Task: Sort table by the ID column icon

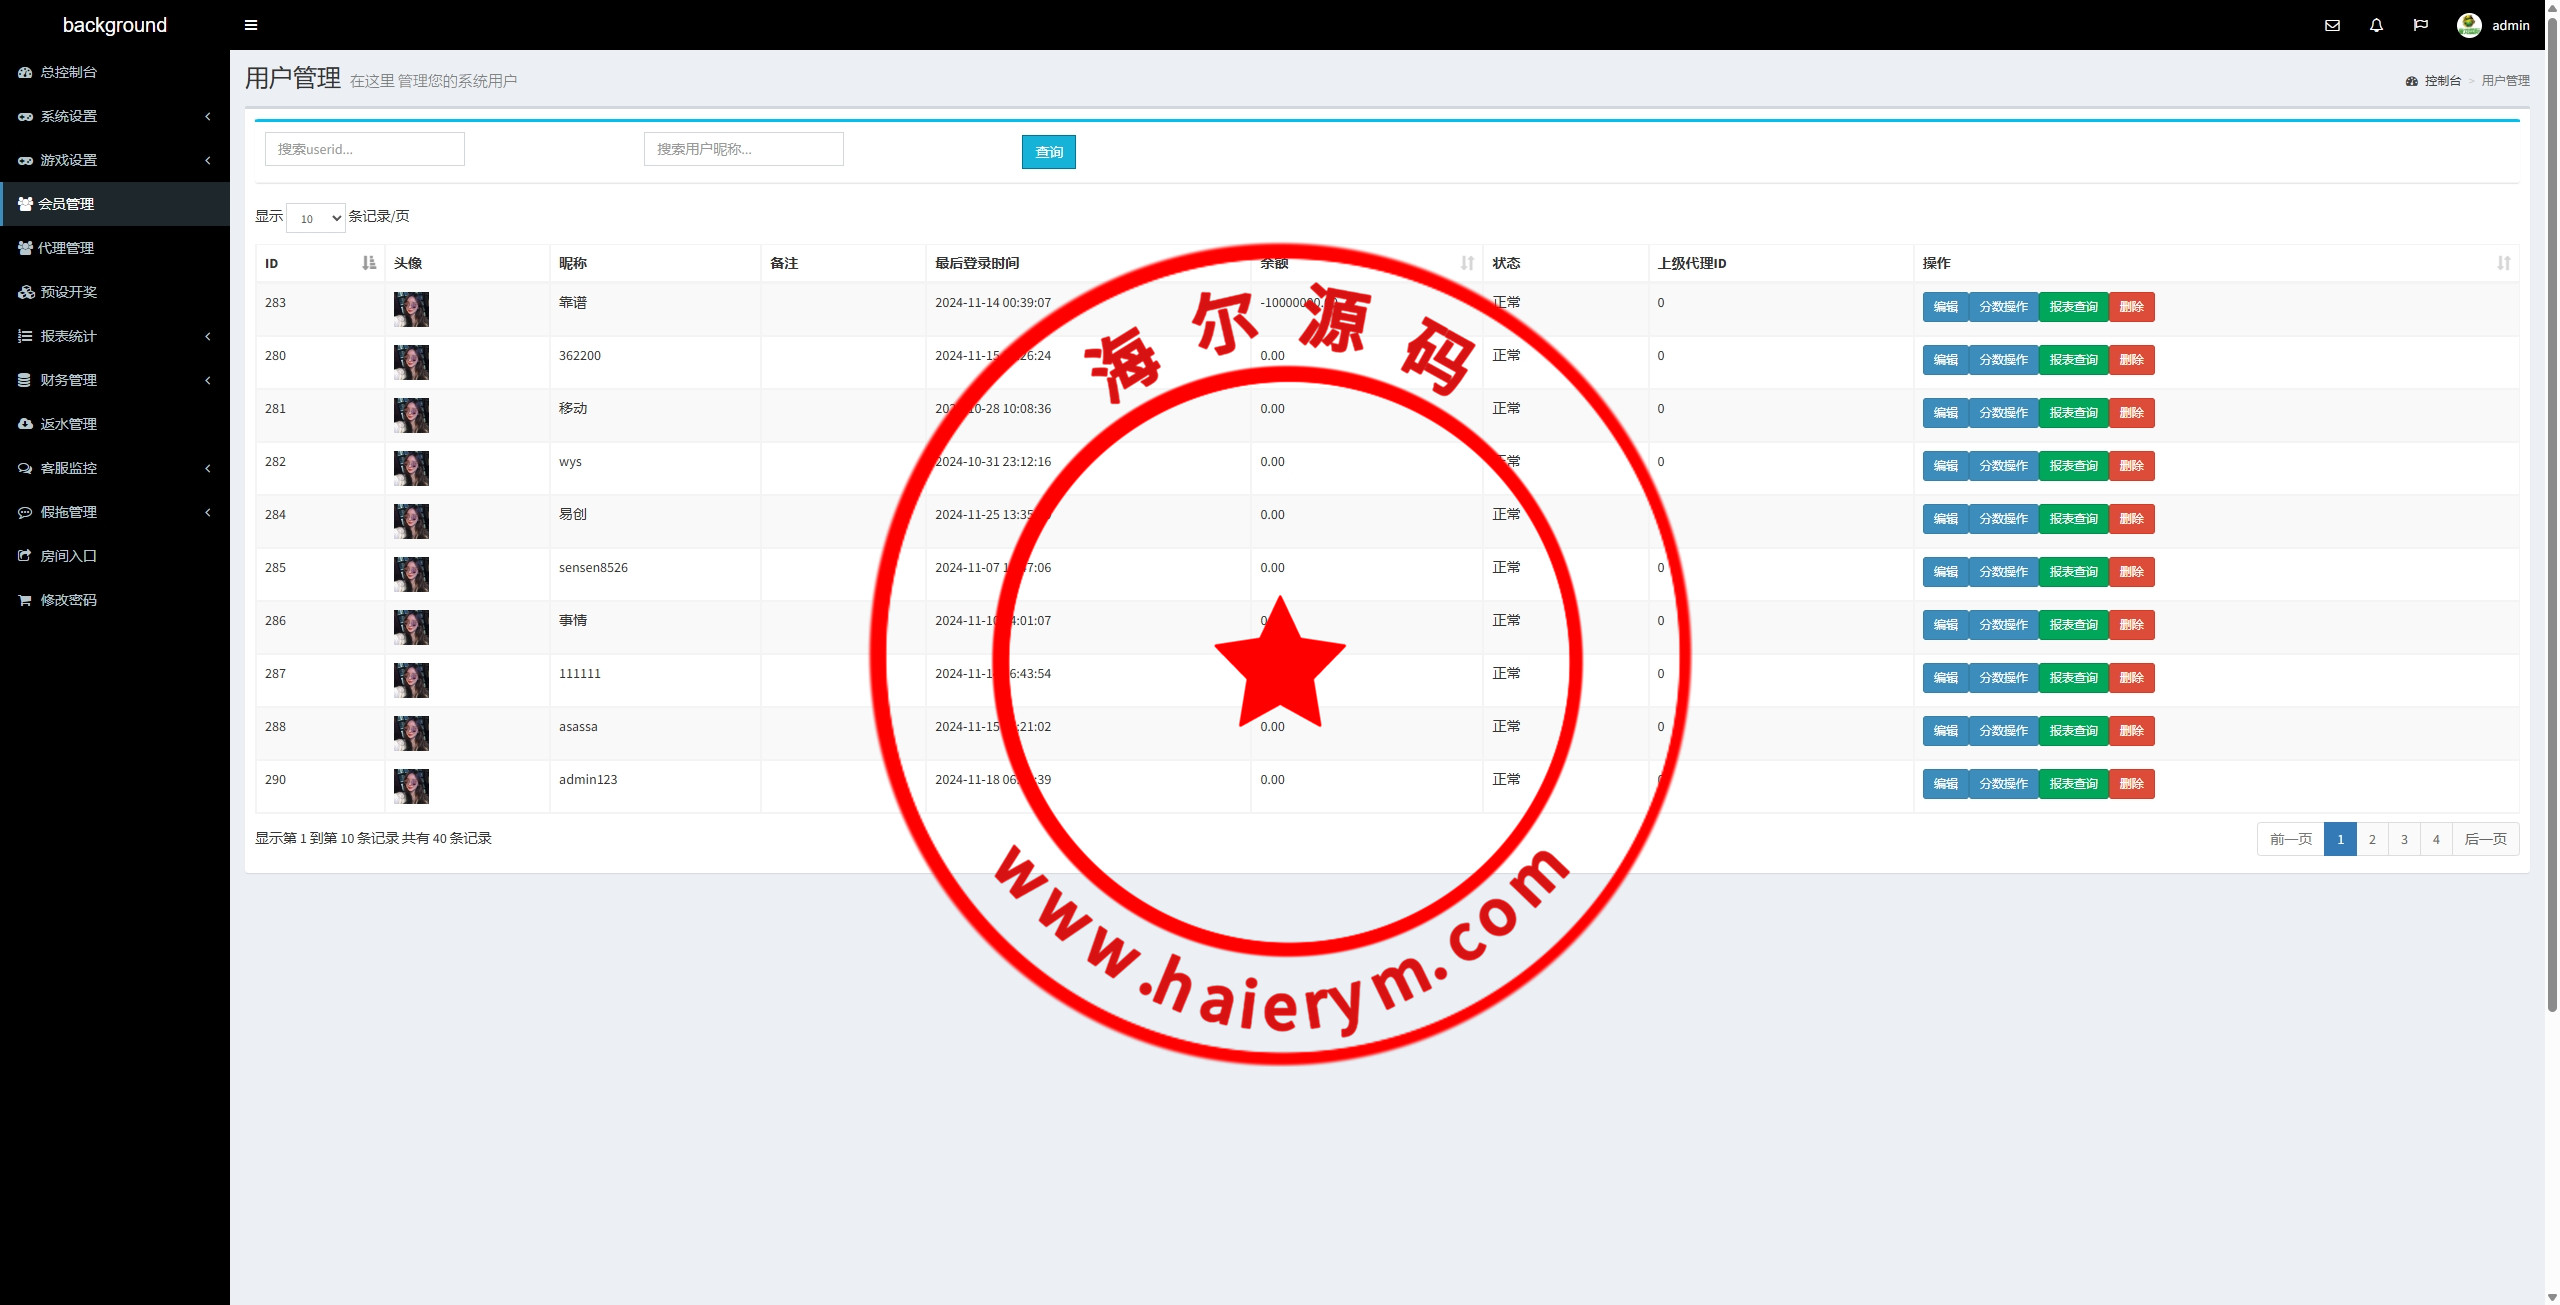Action: coord(368,263)
